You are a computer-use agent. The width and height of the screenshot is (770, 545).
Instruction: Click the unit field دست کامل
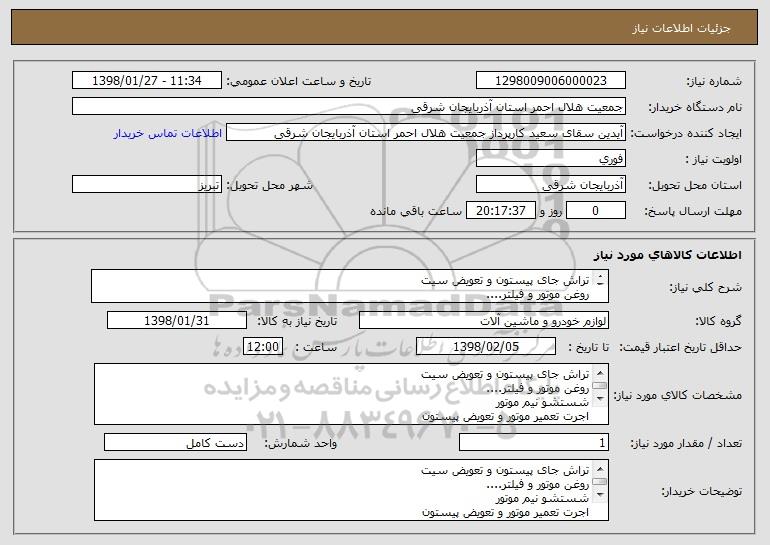click(x=175, y=442)
